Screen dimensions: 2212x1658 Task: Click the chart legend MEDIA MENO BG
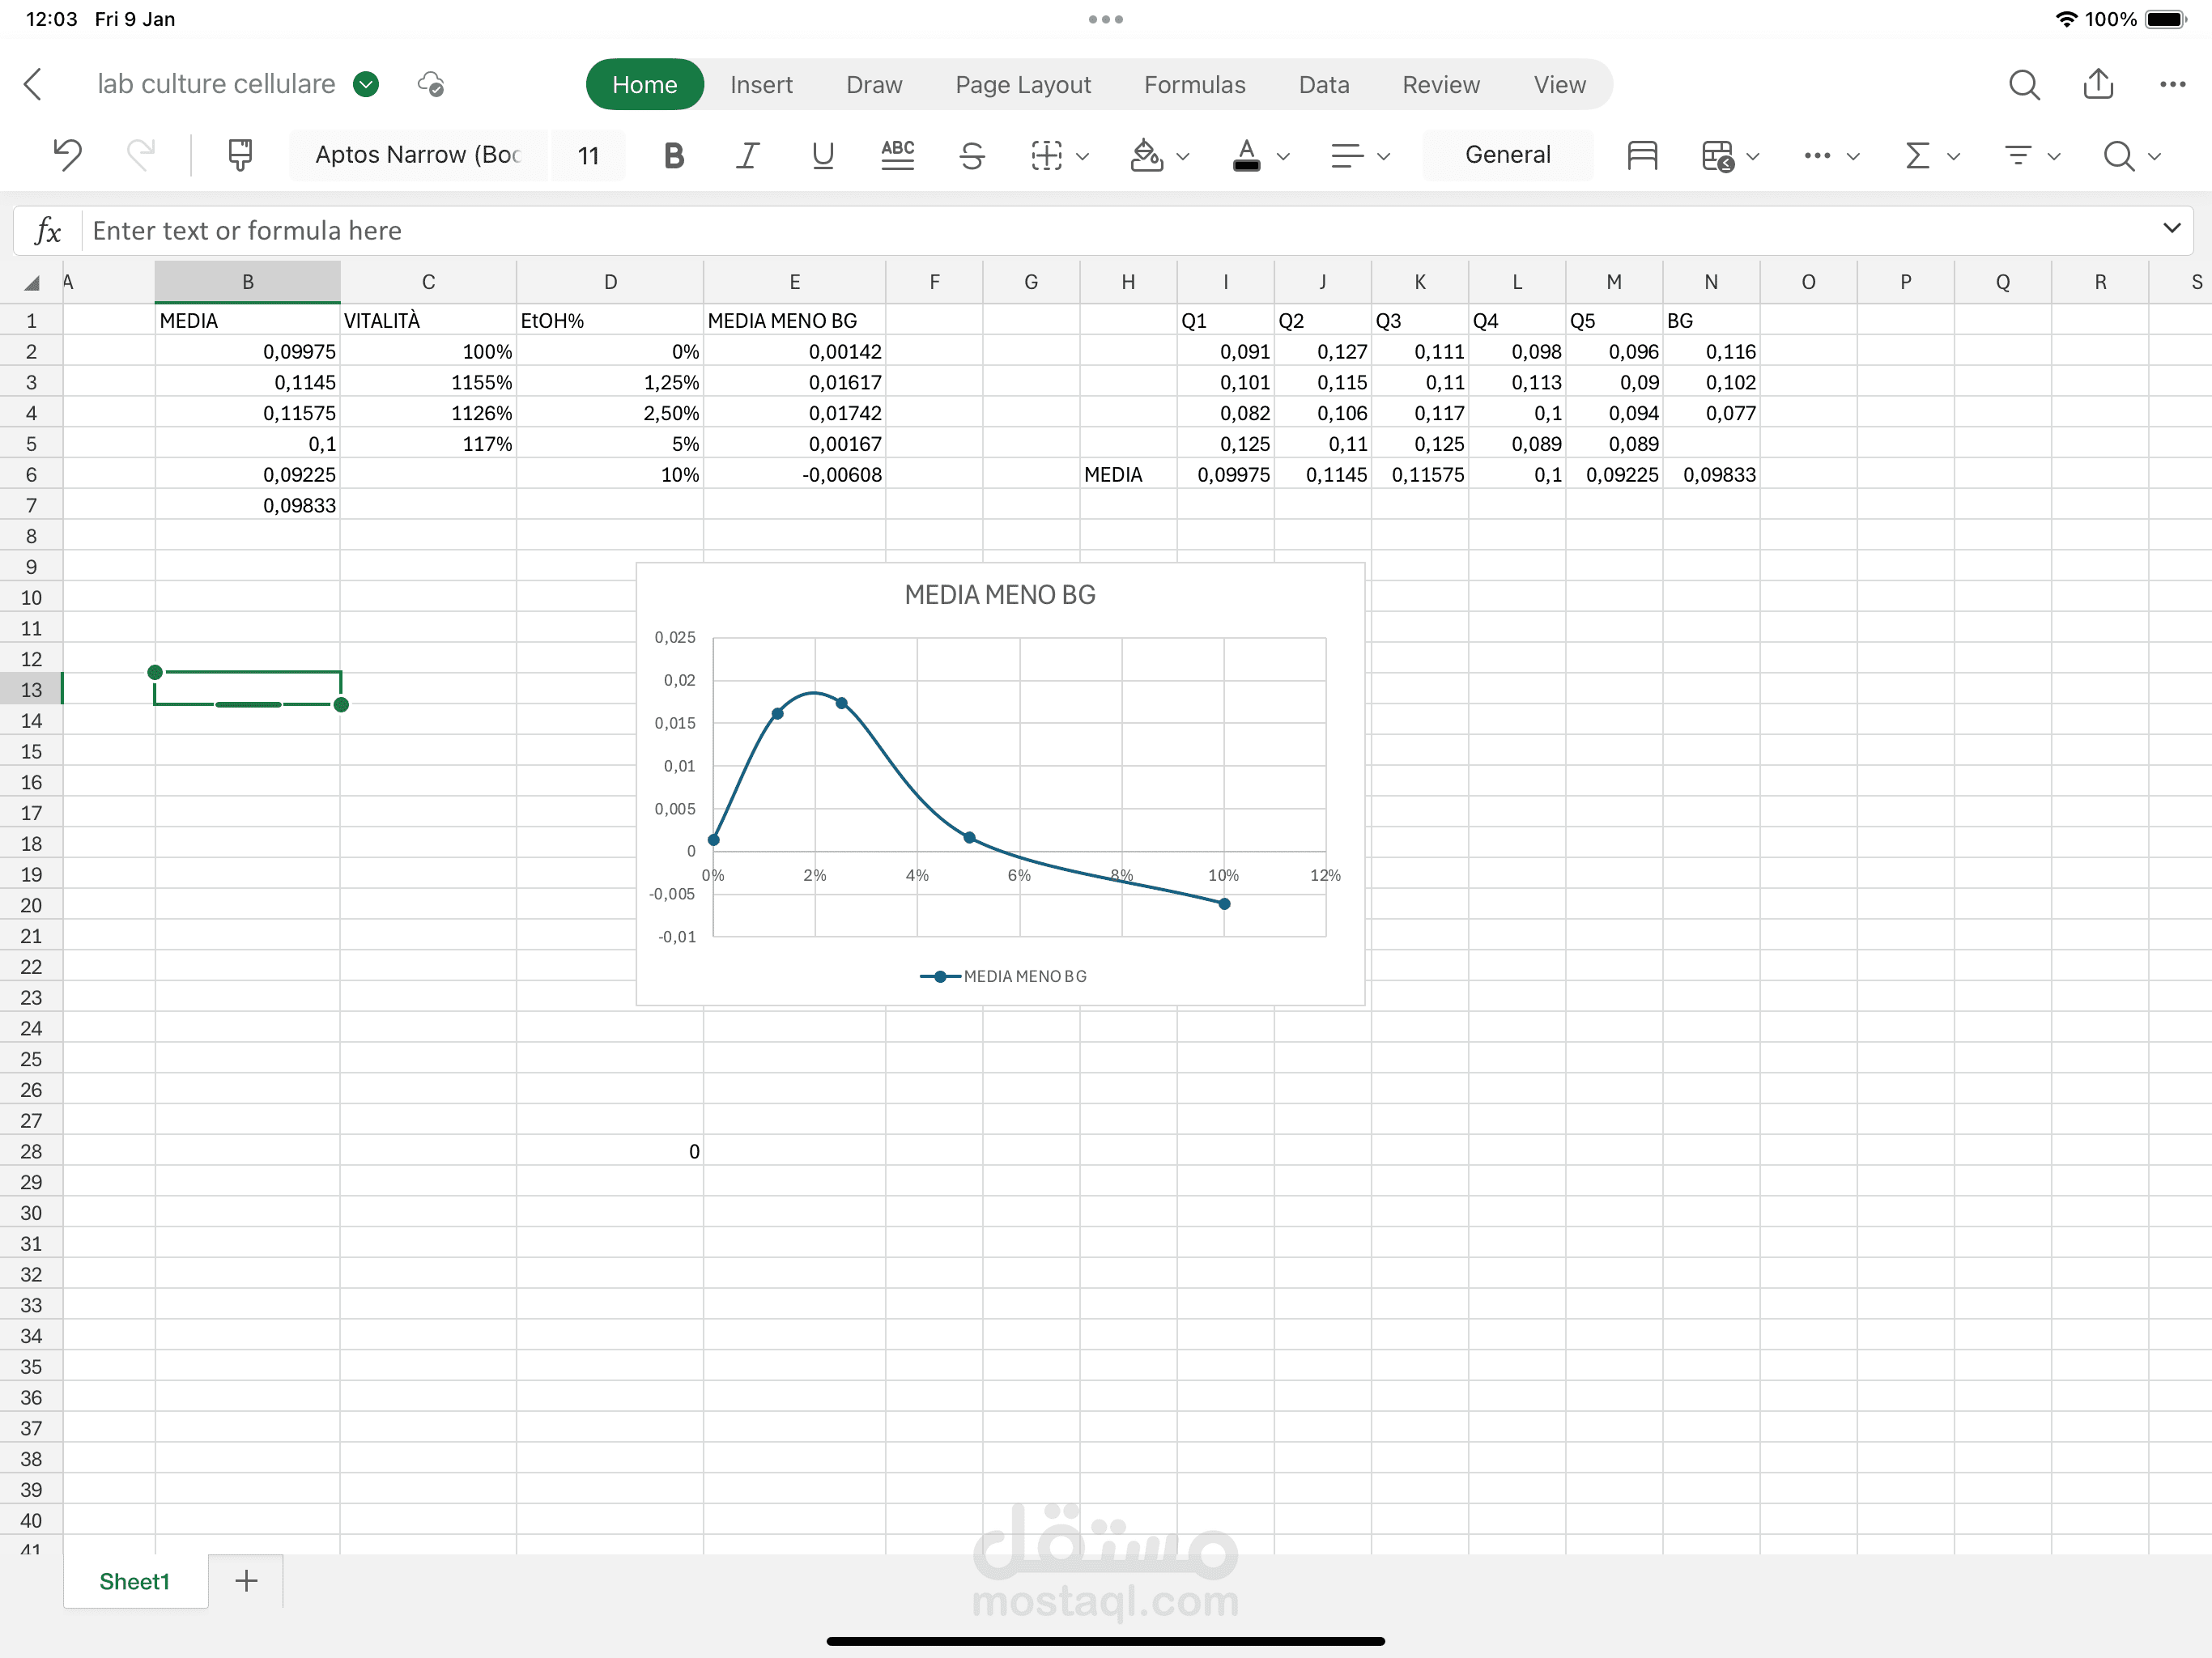[x=1003, y=976]
